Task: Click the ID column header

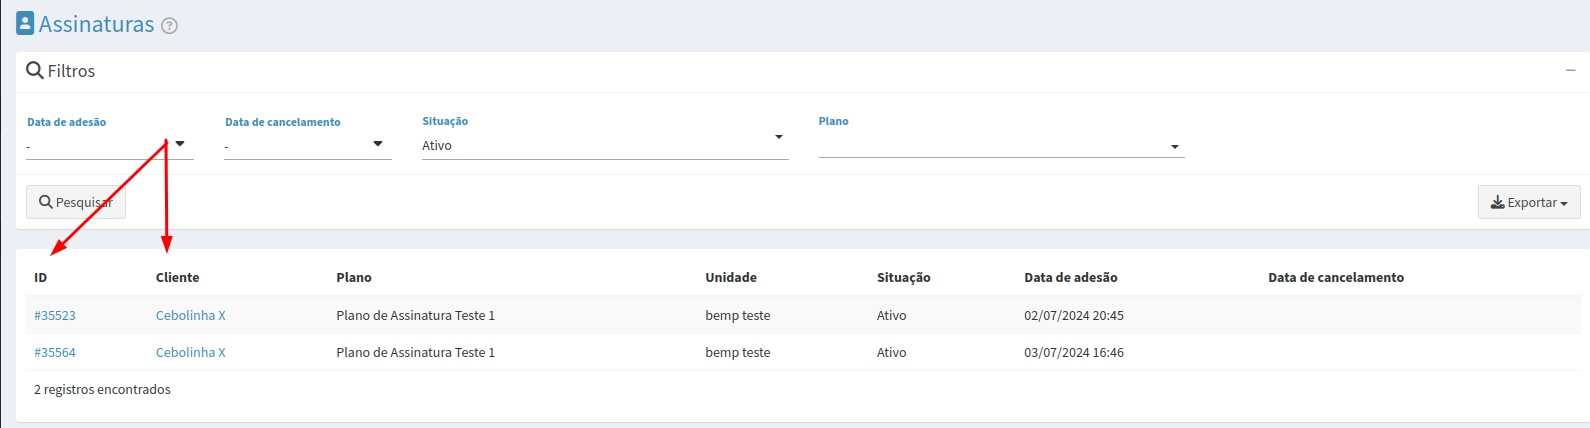Action: pos(41,277)
